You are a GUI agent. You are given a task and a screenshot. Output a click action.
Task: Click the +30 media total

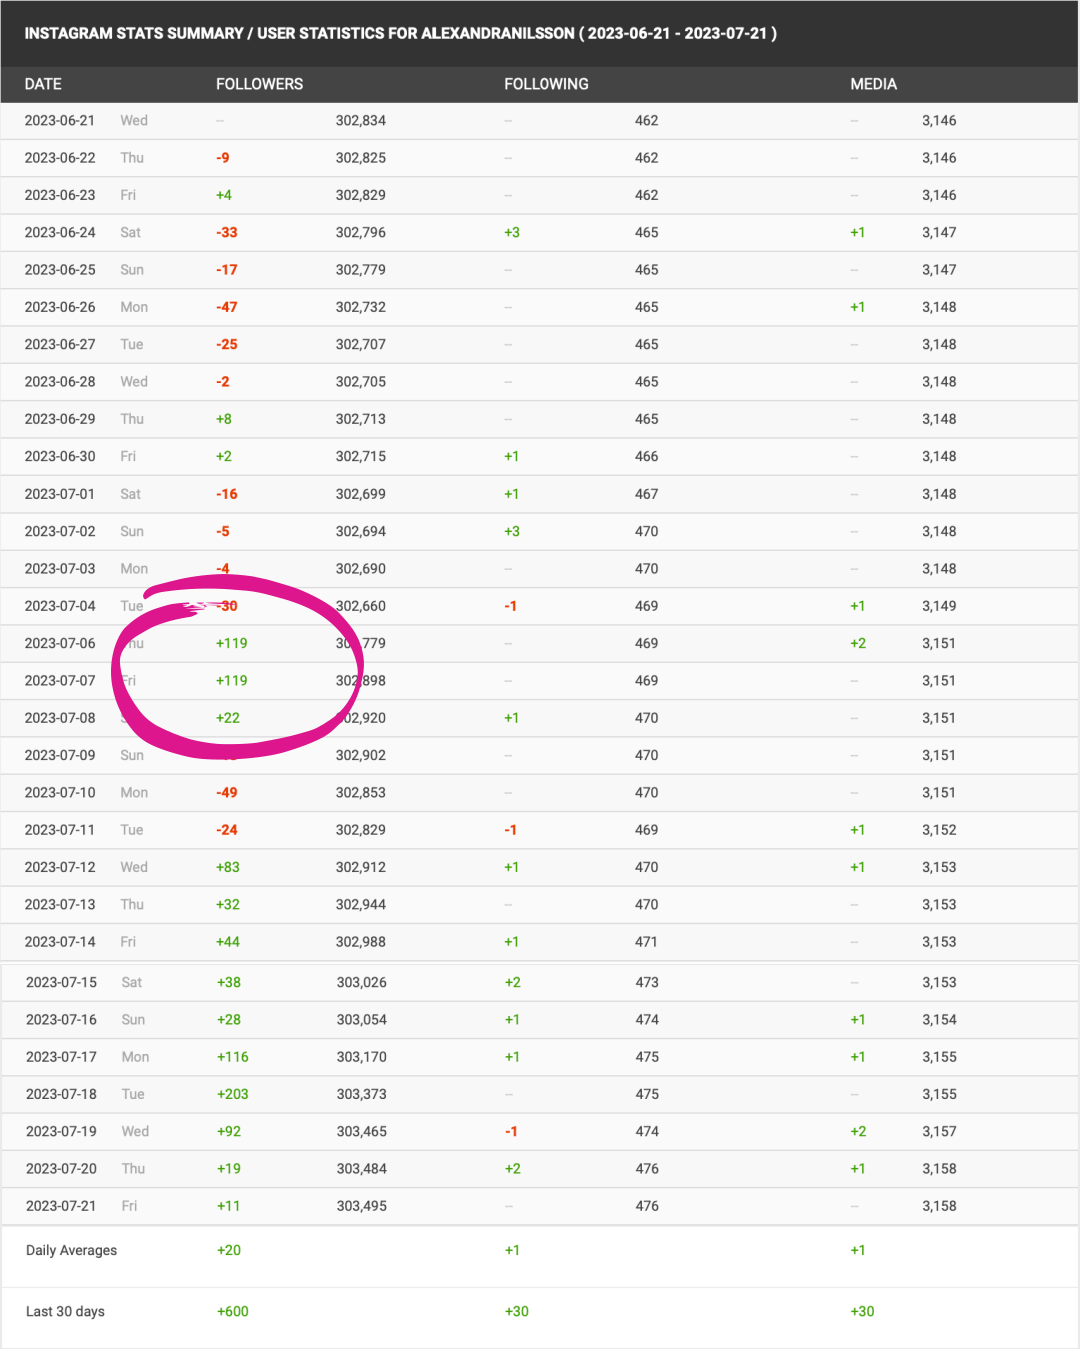click(862, 1312)
